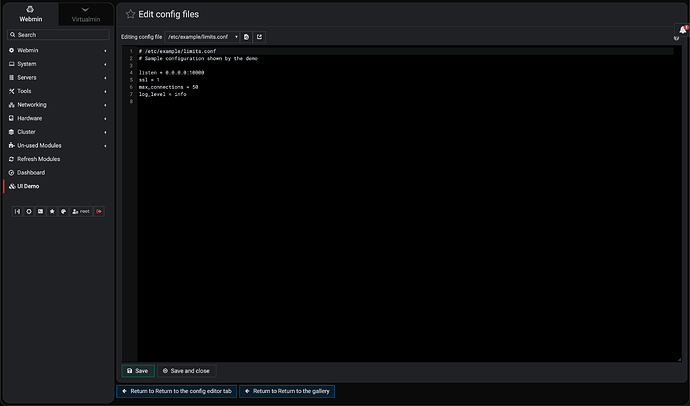
Task: Click the Hardware icon in sidebar
Action: 11,118
